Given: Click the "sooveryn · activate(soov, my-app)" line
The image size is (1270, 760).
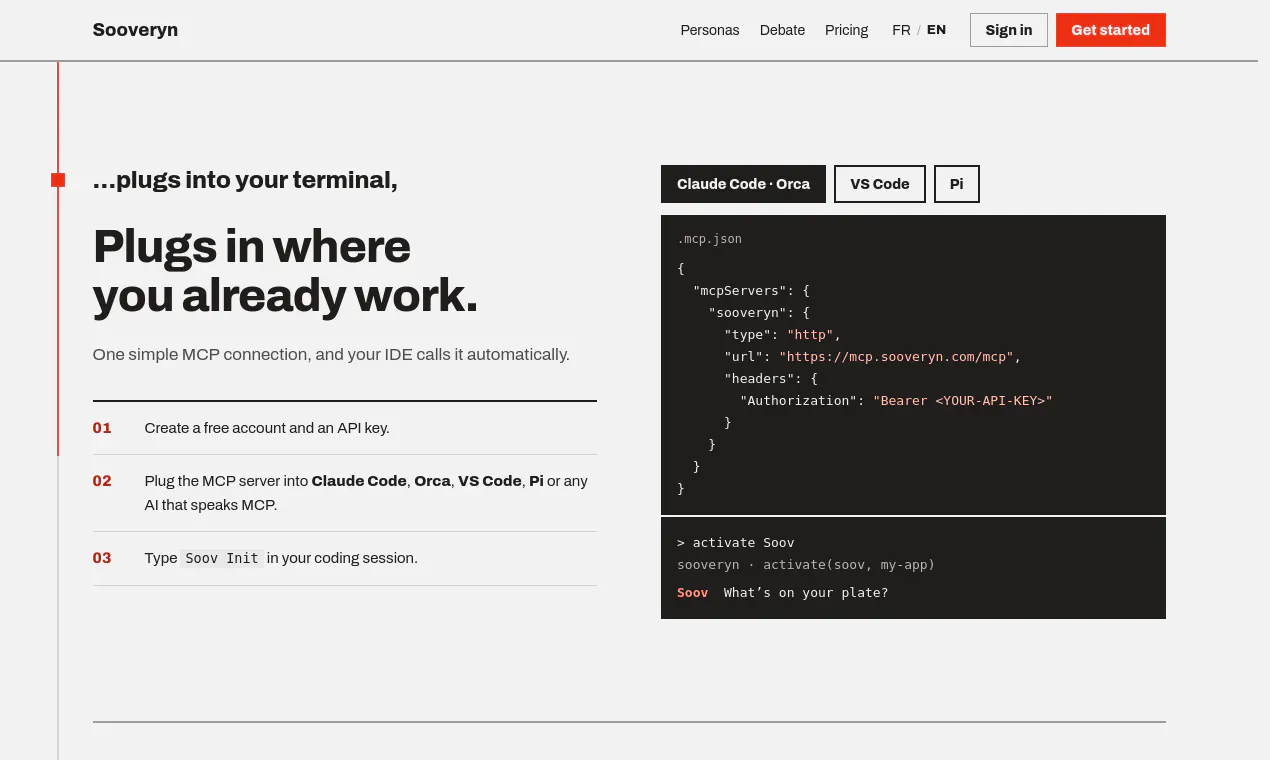Looking at the screenshot, I should click(806, 565).
